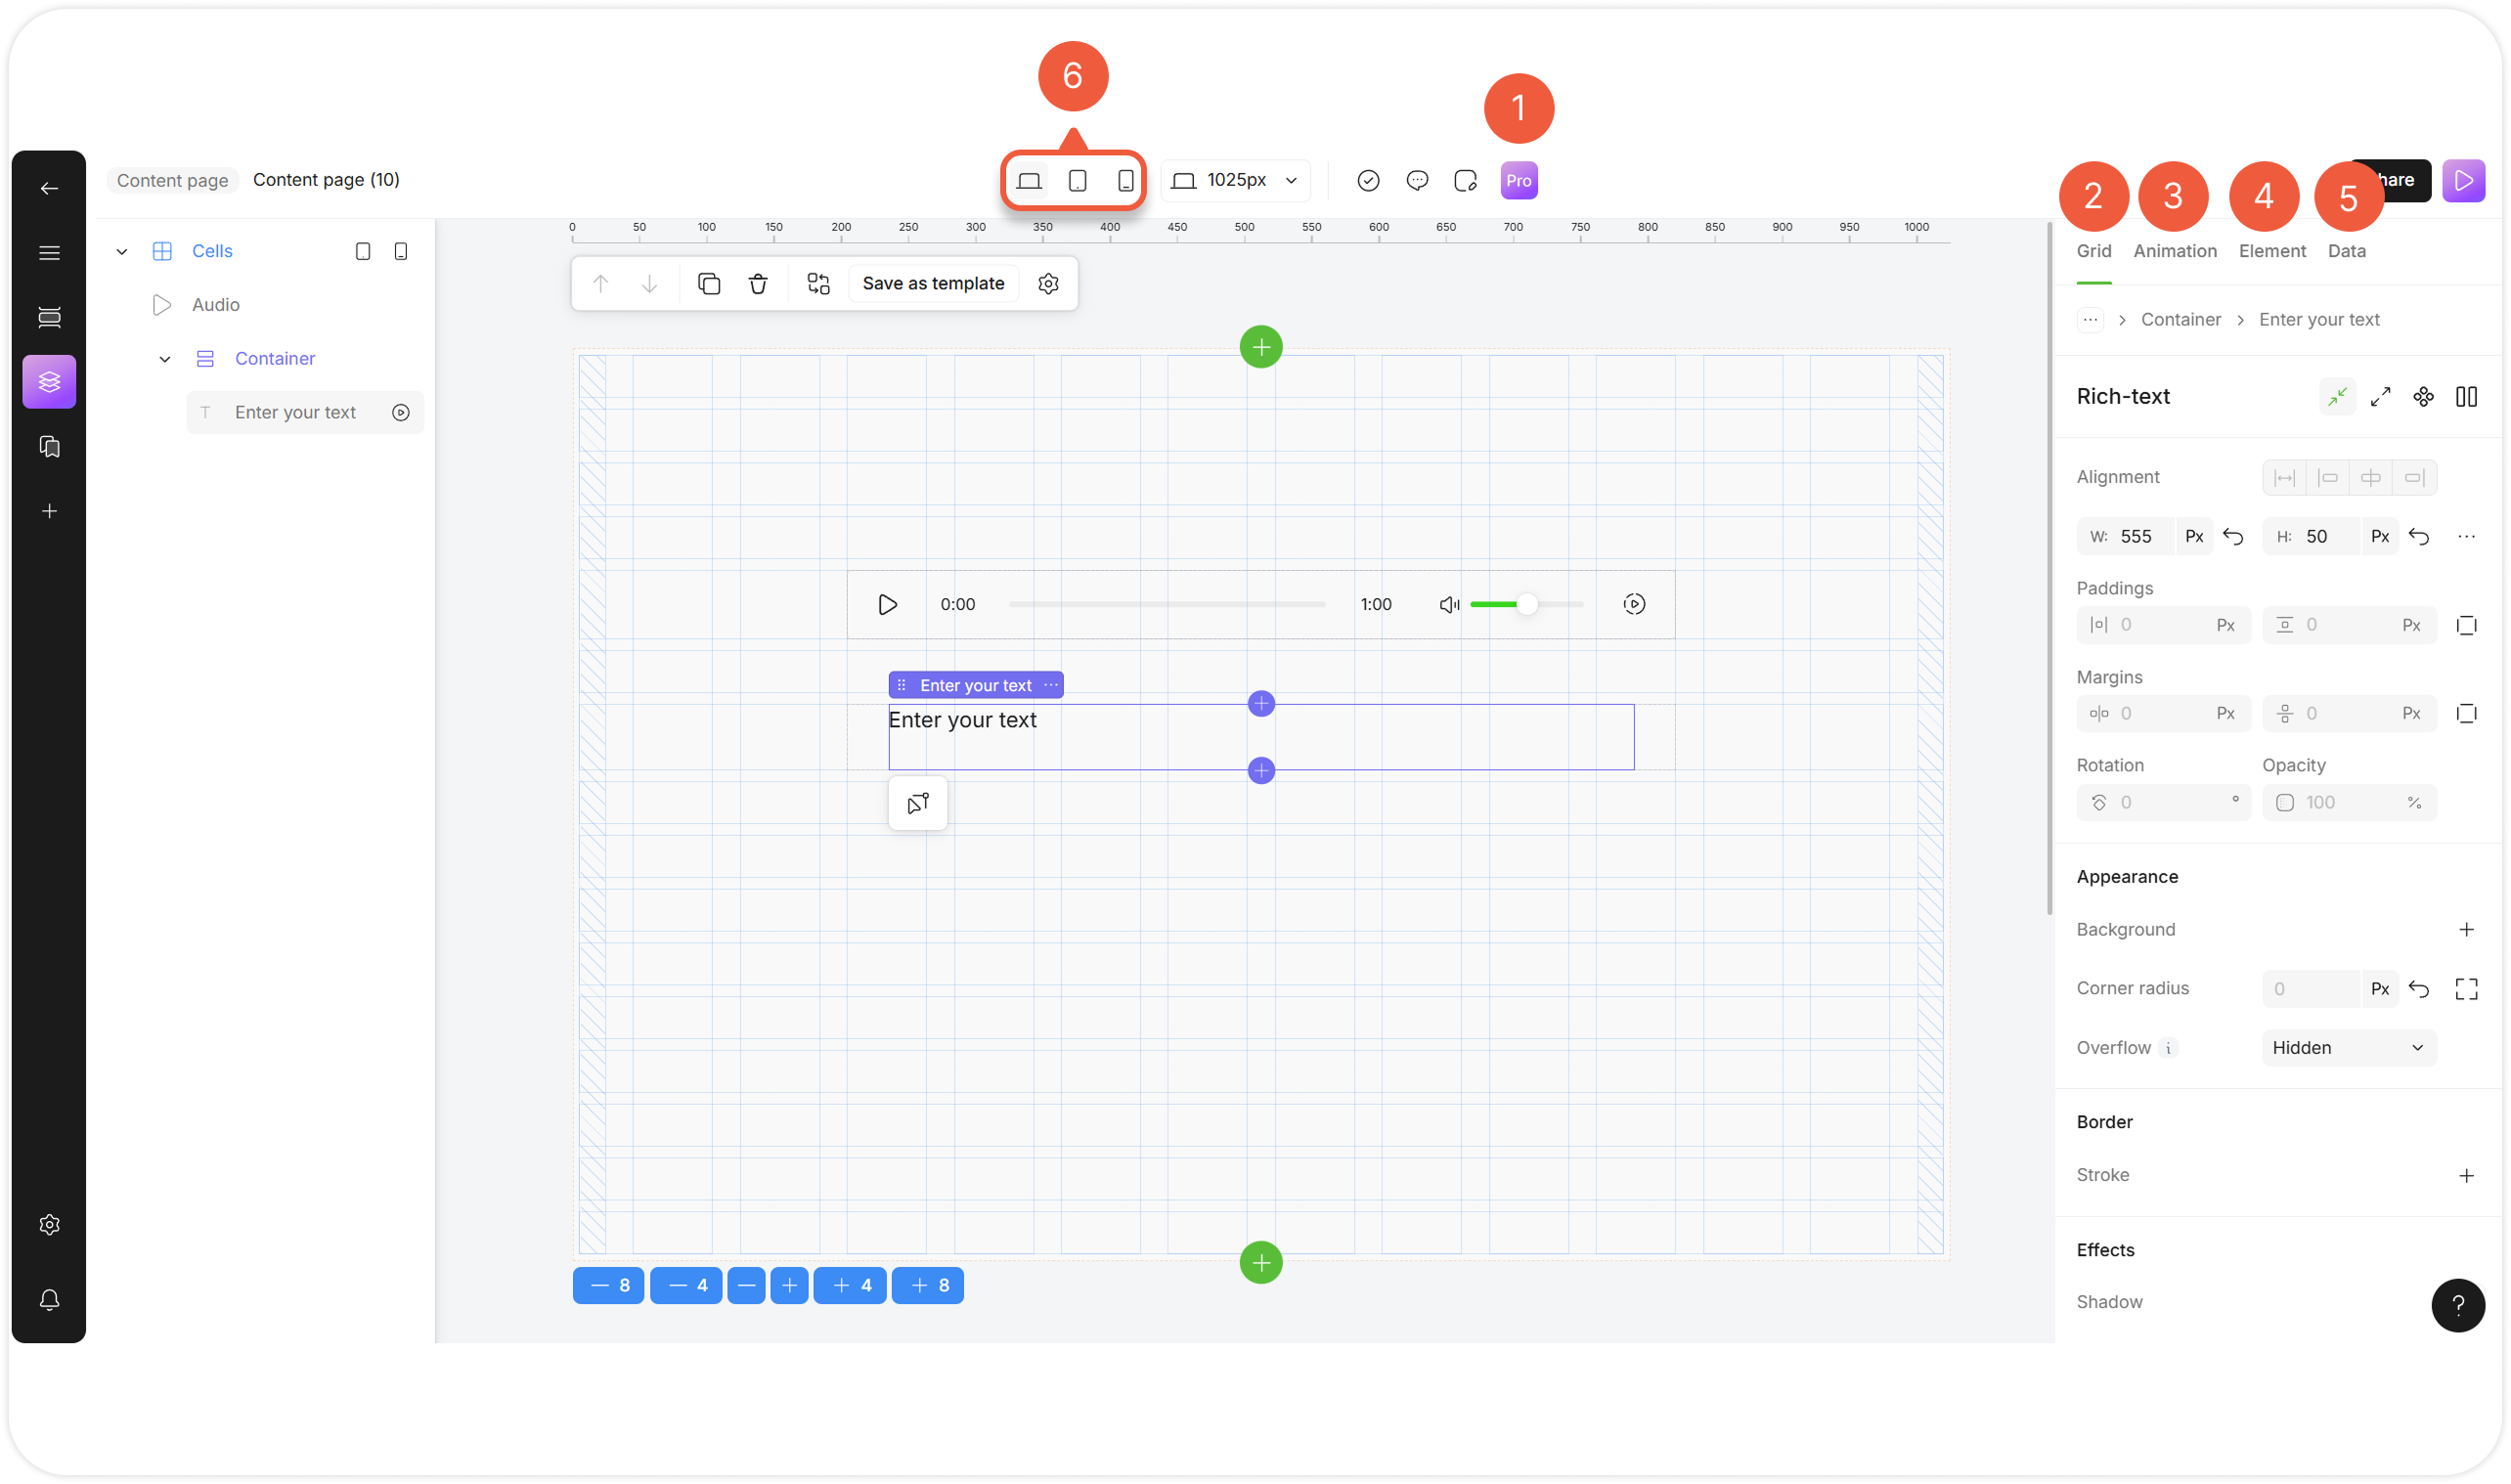Click the notifications bell icon
The image size is (2511, 1484).
point(49,1300)
